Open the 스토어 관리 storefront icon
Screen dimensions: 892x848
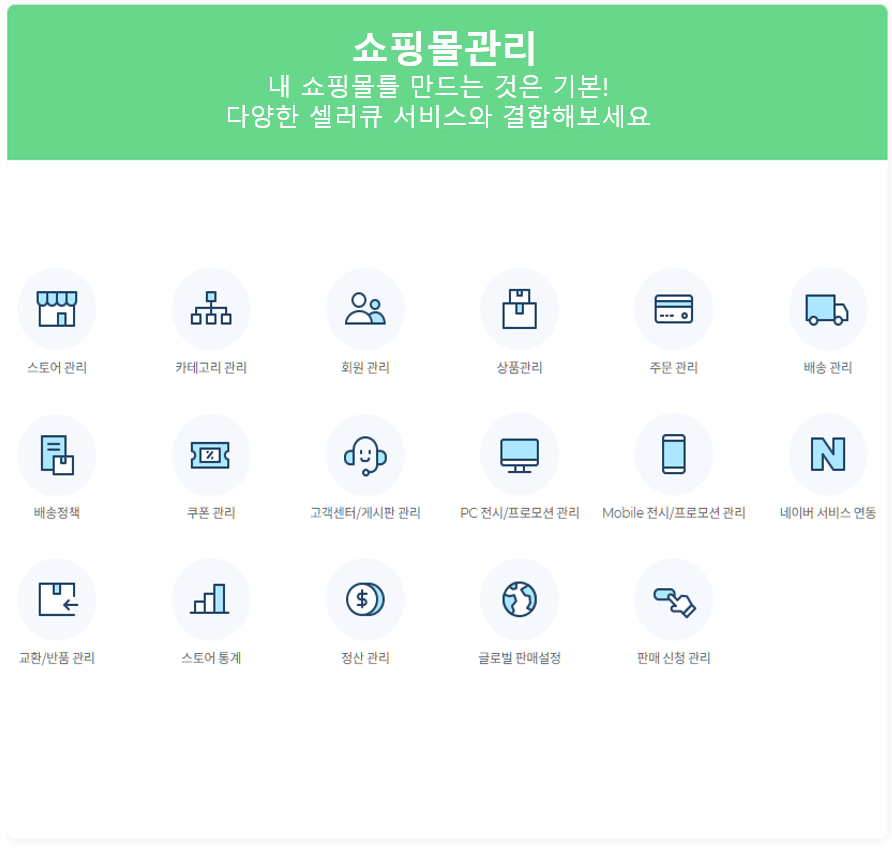(x=57, y=309)
